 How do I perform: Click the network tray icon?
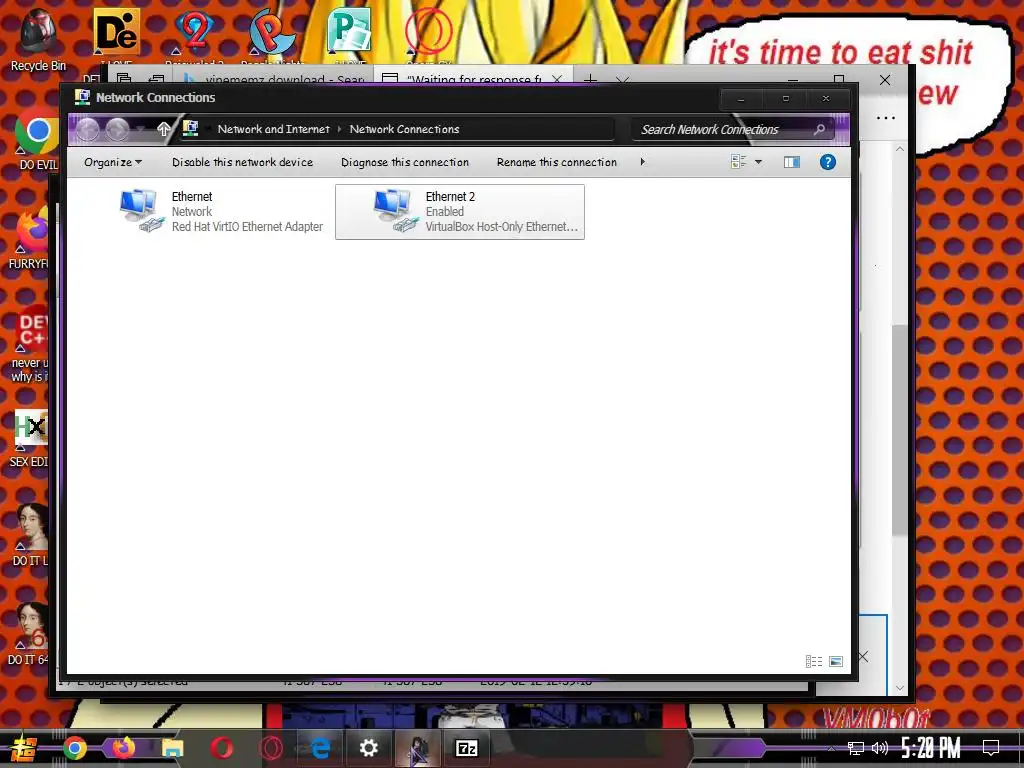point(856,748)
